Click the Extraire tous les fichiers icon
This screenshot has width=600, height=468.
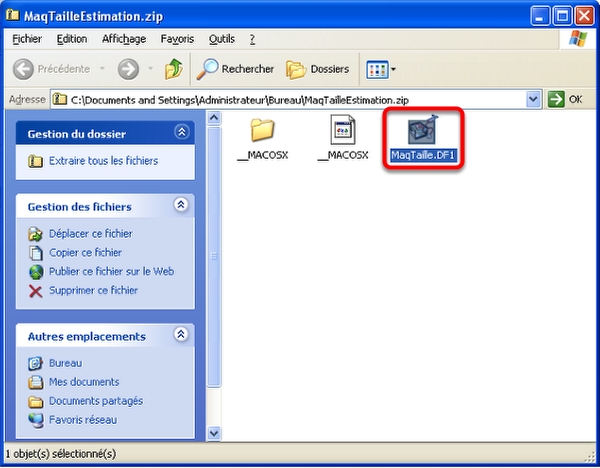coord(36,161)
